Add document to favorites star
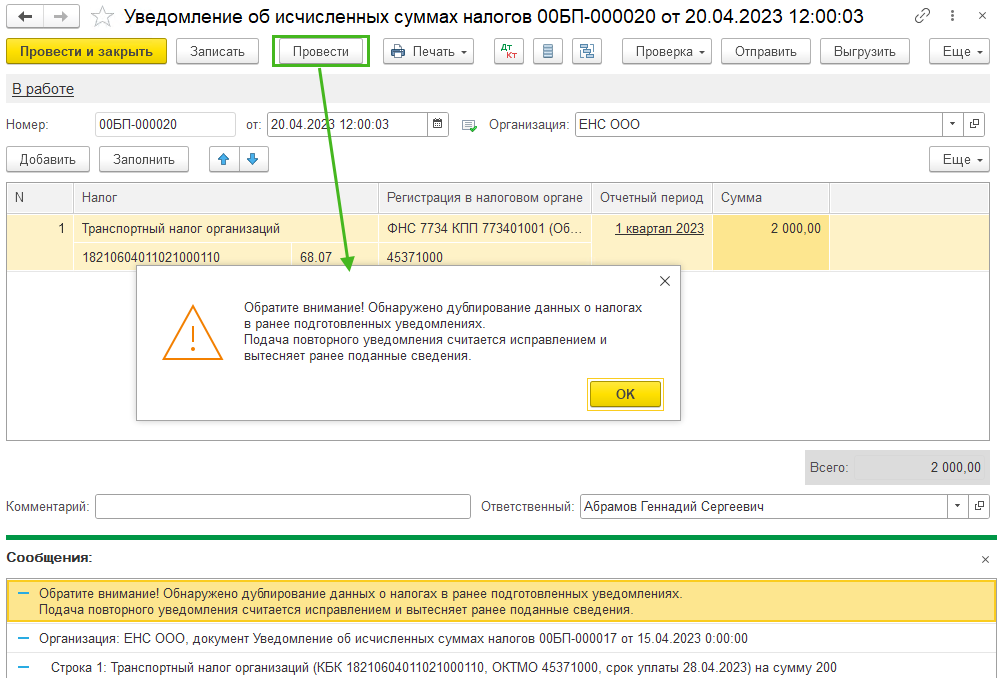This screenshot has width=1006, height=678. click(102, 17)
